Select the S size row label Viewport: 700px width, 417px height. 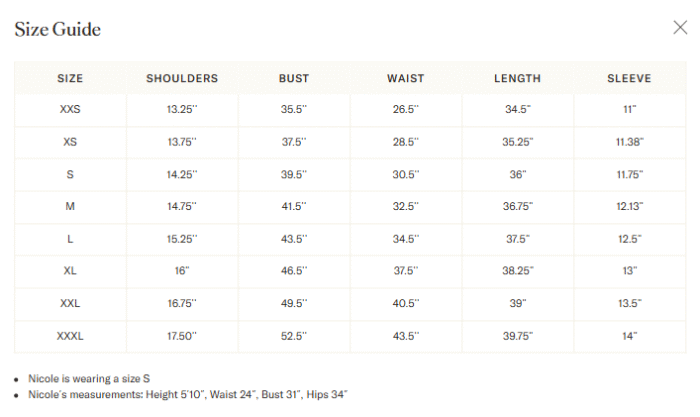click(70, 175)
